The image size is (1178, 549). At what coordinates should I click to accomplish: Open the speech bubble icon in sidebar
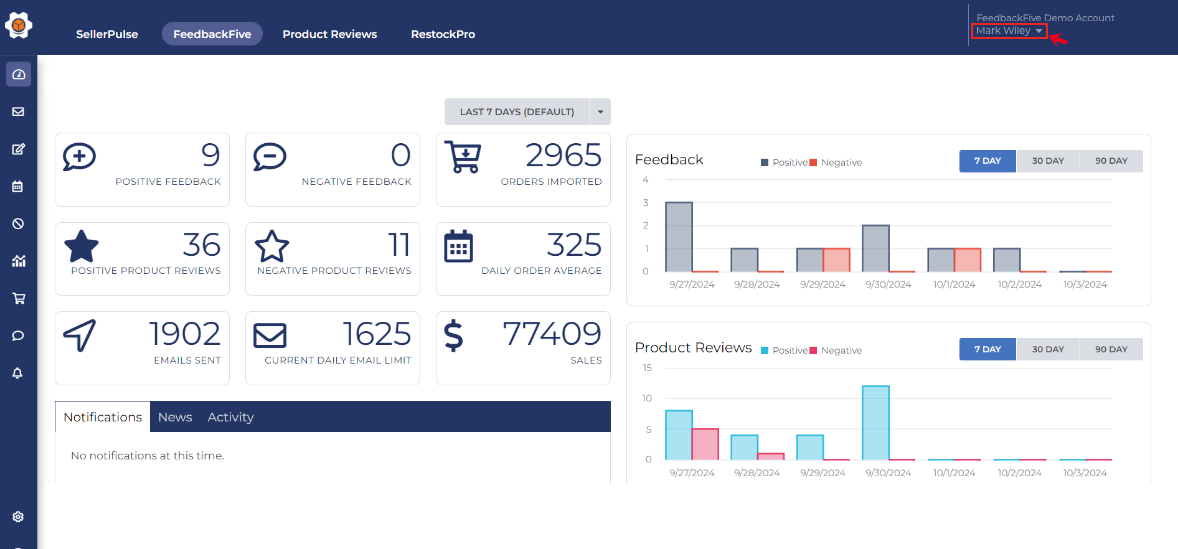18,335
